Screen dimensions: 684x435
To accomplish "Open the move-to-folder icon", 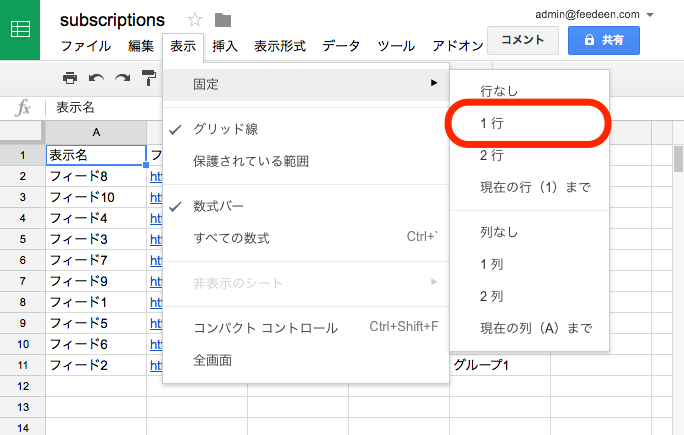I will [223, 20].
